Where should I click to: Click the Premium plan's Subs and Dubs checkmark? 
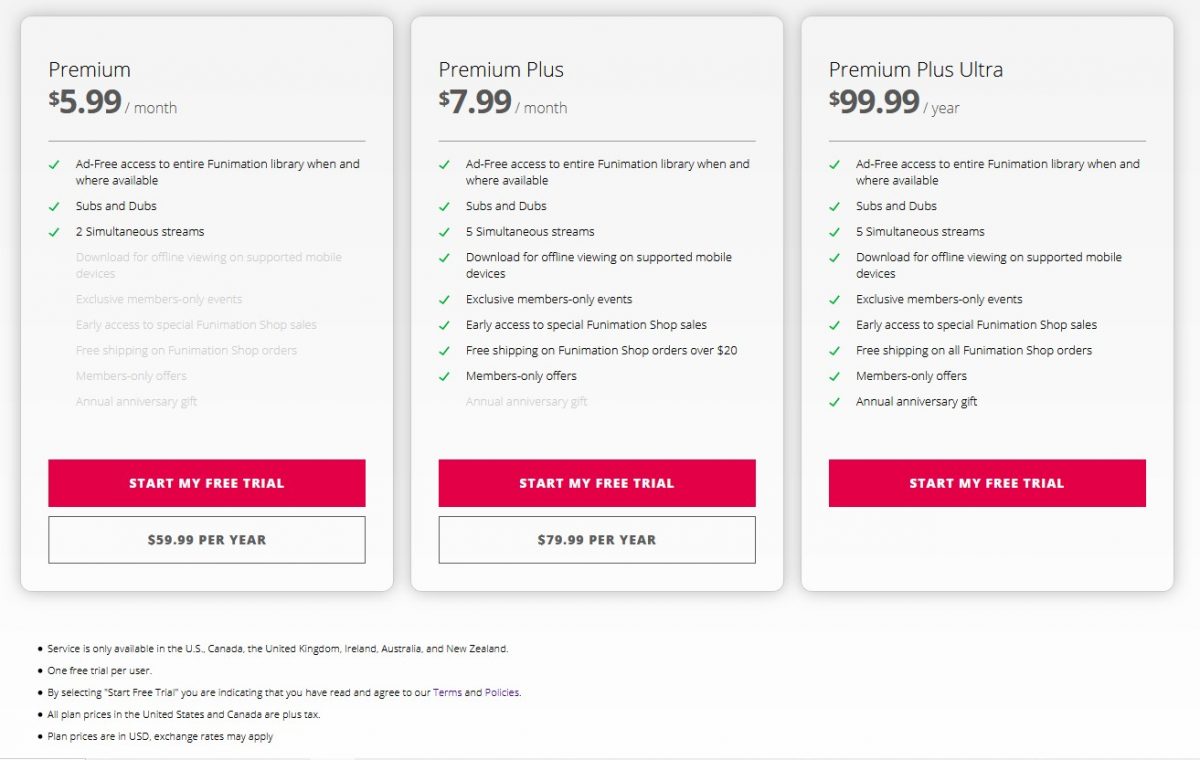point(54,207)
